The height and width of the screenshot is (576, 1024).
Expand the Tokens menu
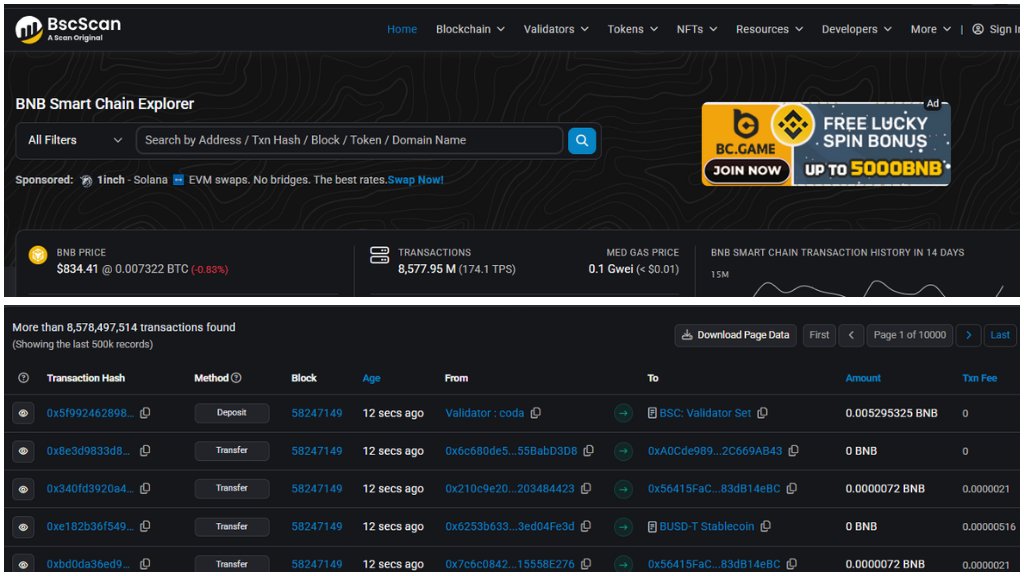[632, 29]
